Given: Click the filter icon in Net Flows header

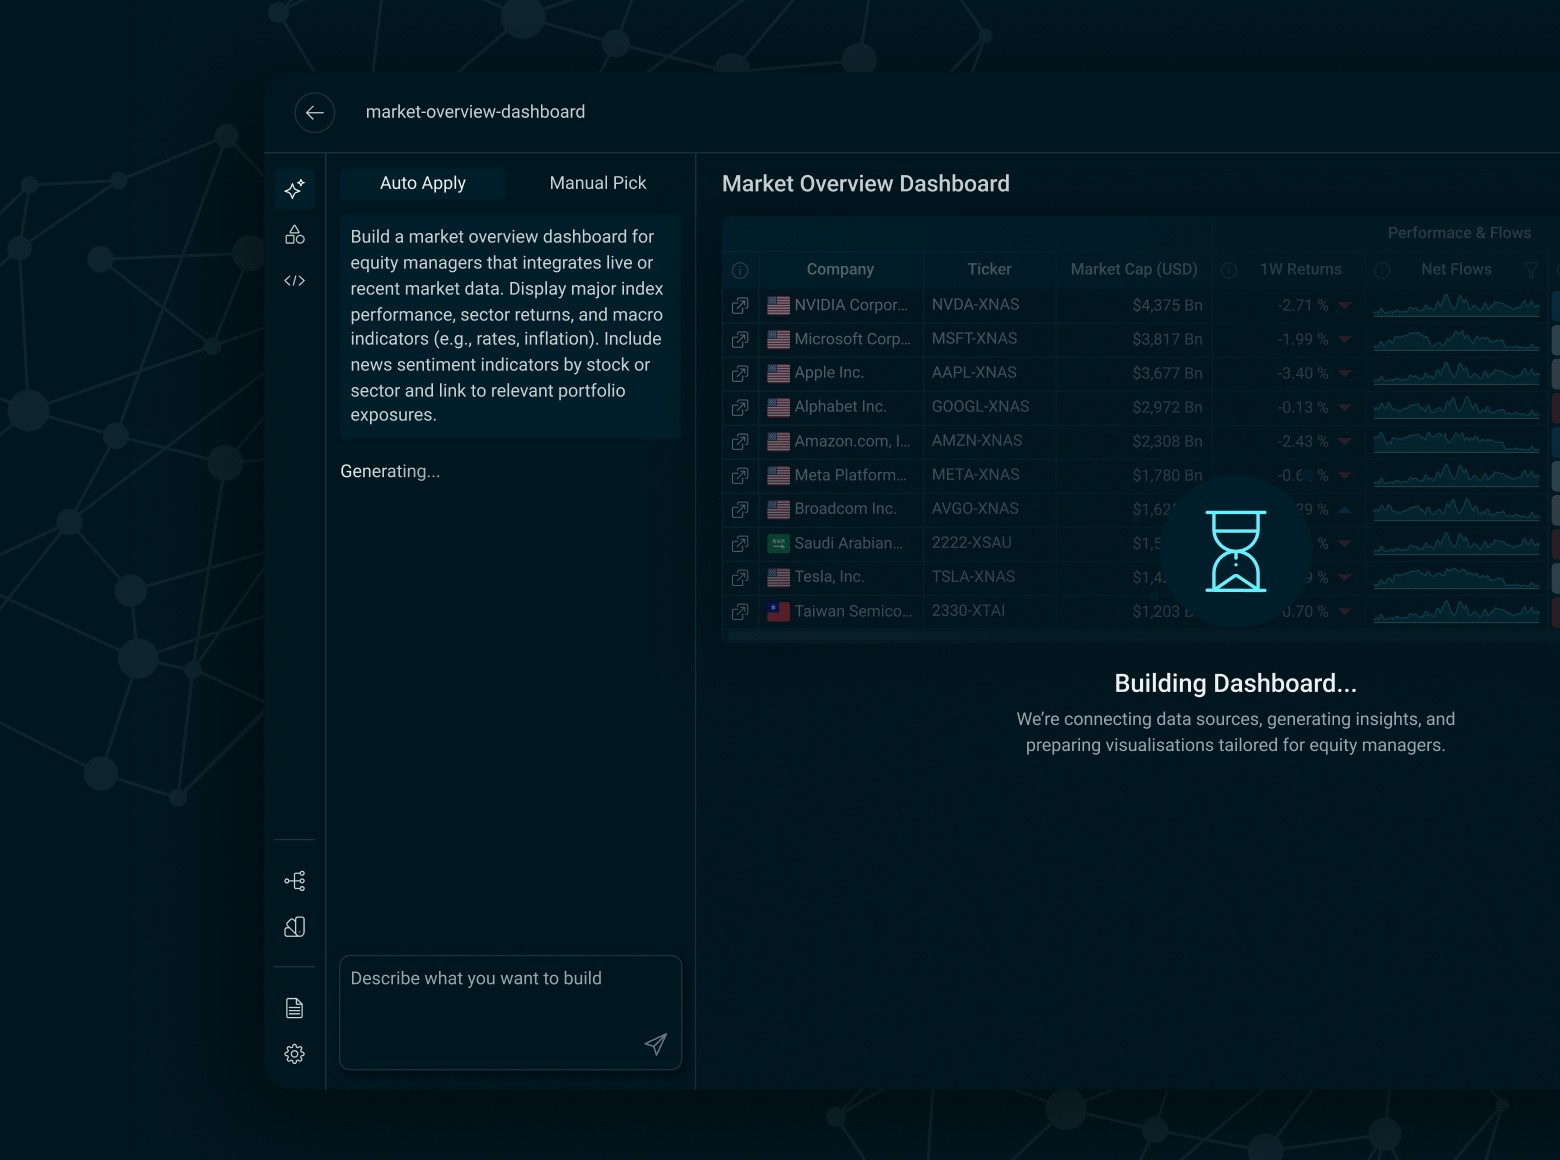Looking at the screenshot, I should click(1531, 270).
